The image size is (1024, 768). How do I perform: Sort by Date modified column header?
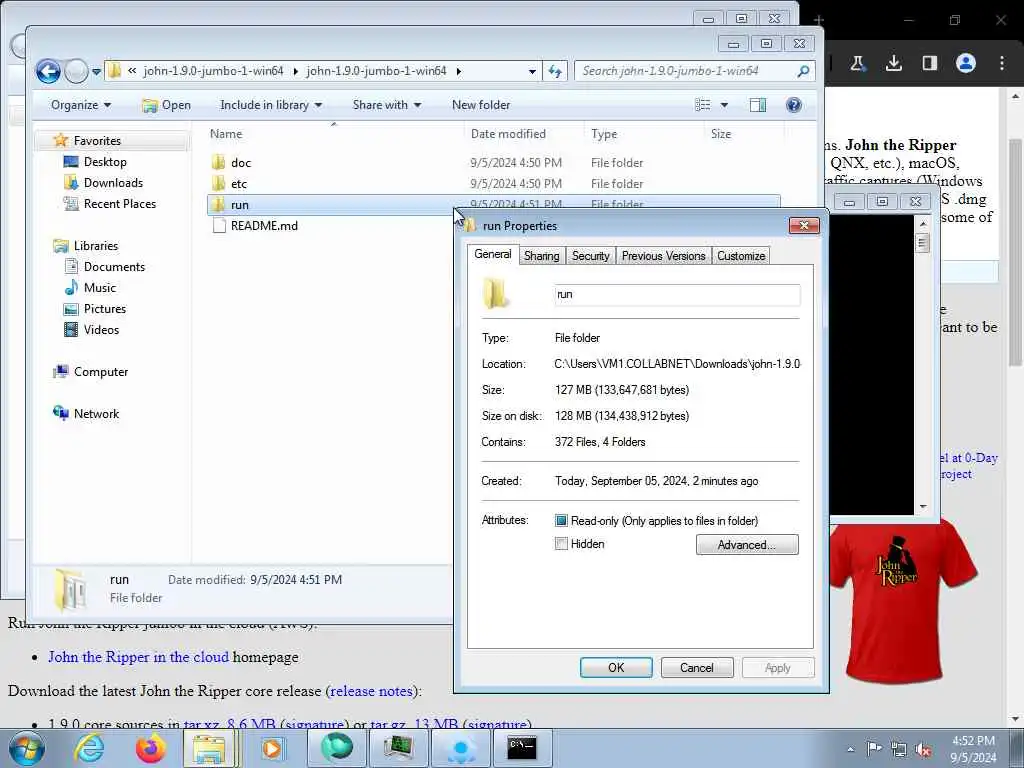point(508,134)
